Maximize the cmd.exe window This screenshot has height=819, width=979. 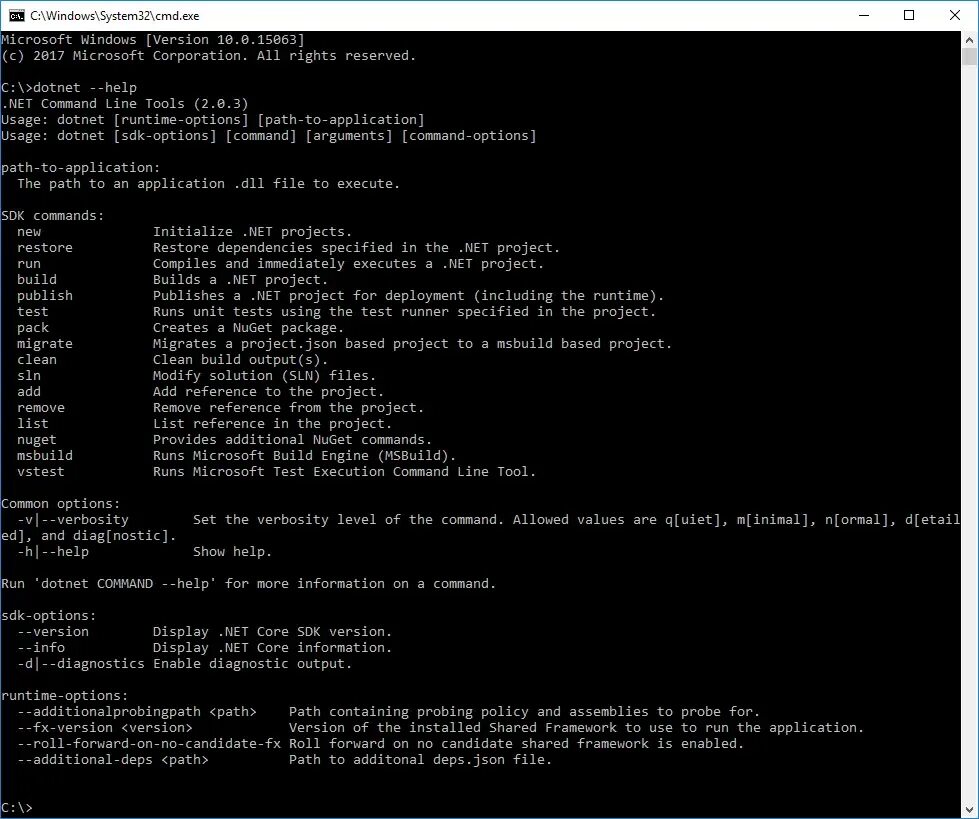909,16
